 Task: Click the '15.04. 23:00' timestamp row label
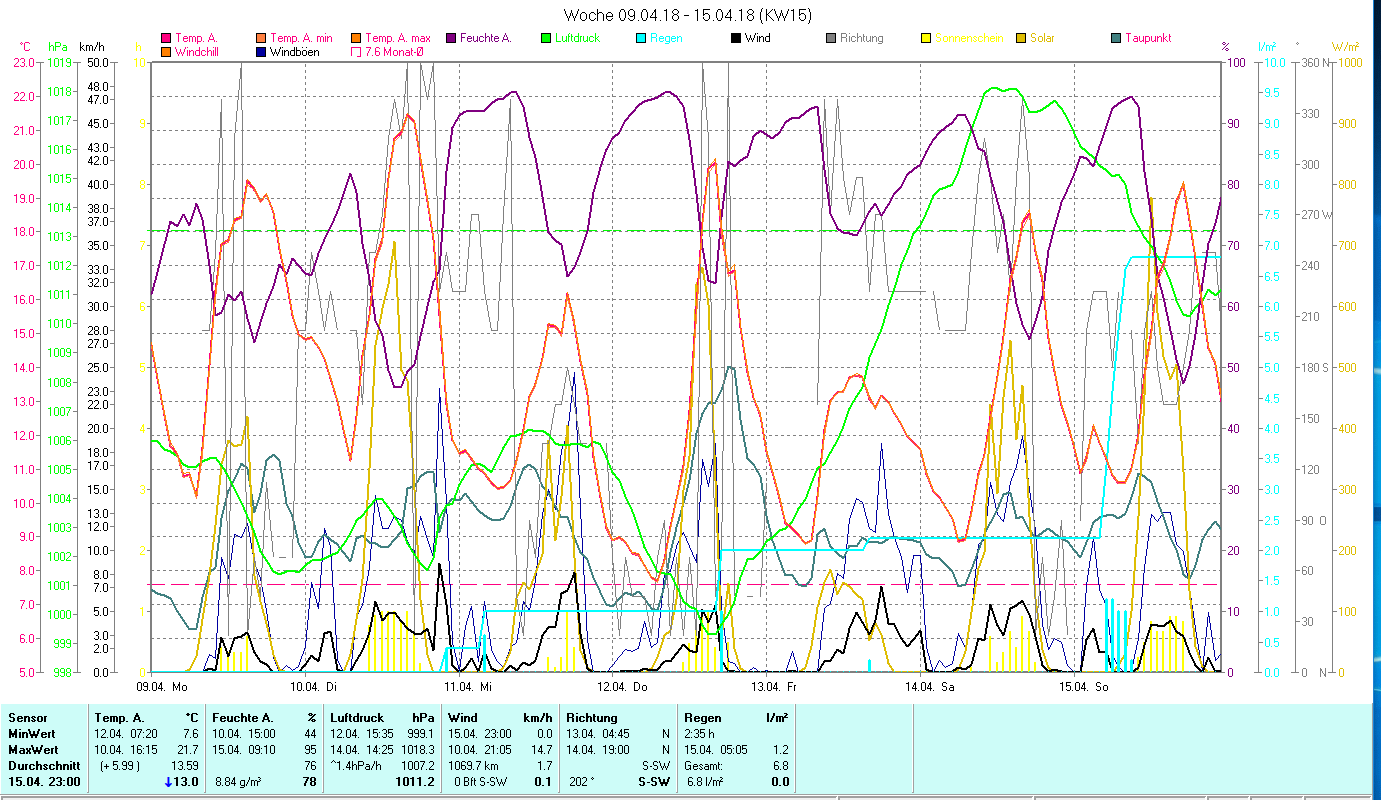44,782
